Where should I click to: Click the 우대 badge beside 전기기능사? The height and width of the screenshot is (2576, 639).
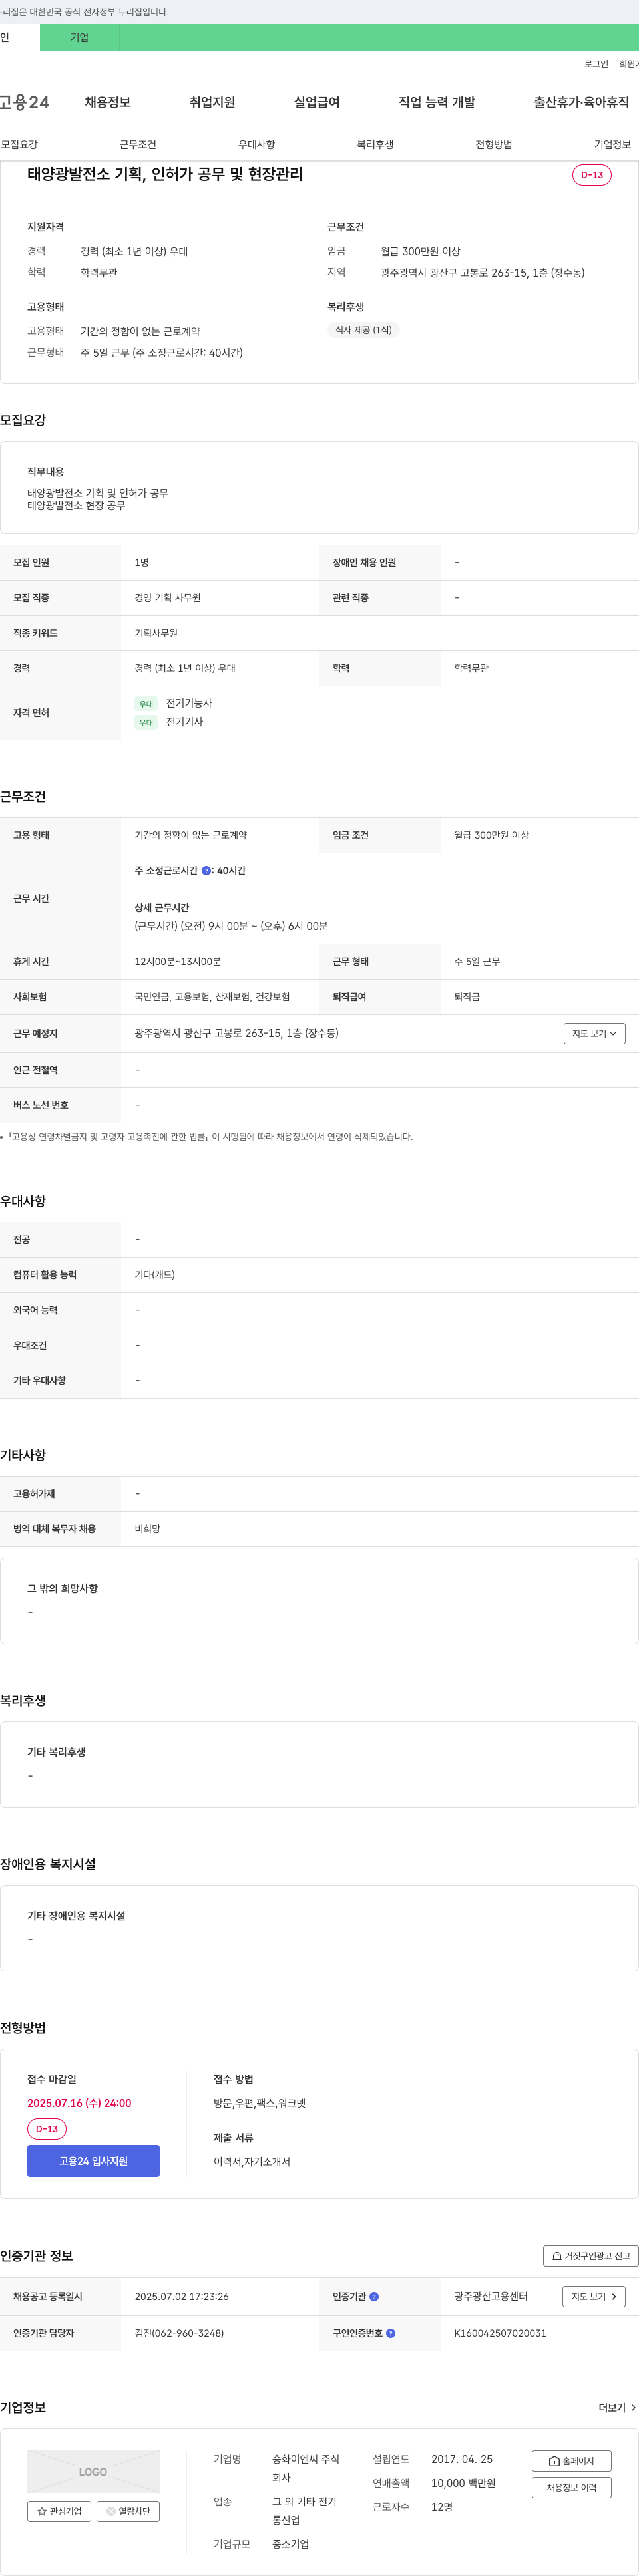(146, 704)
